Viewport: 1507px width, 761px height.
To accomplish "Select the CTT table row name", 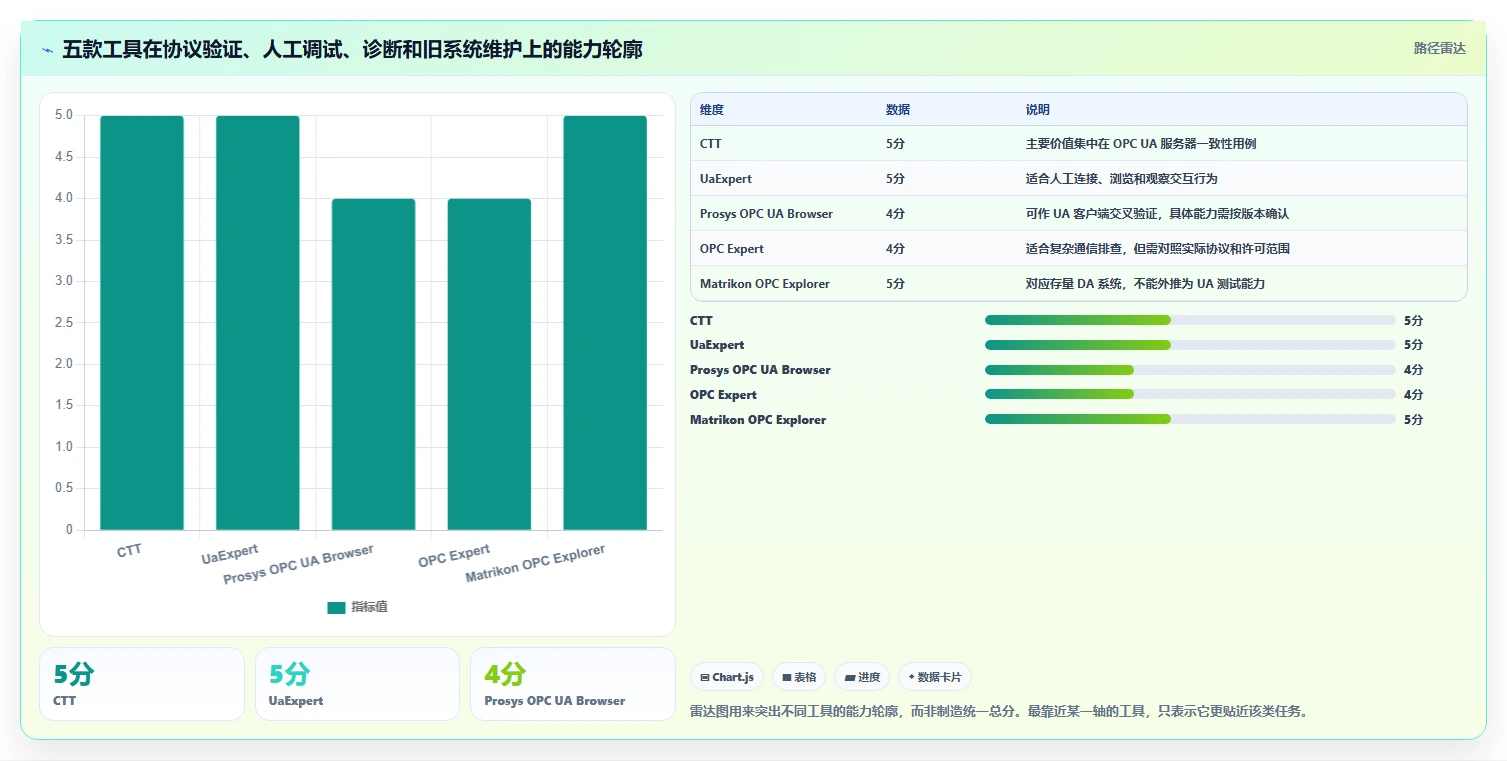I will (711, 144).
